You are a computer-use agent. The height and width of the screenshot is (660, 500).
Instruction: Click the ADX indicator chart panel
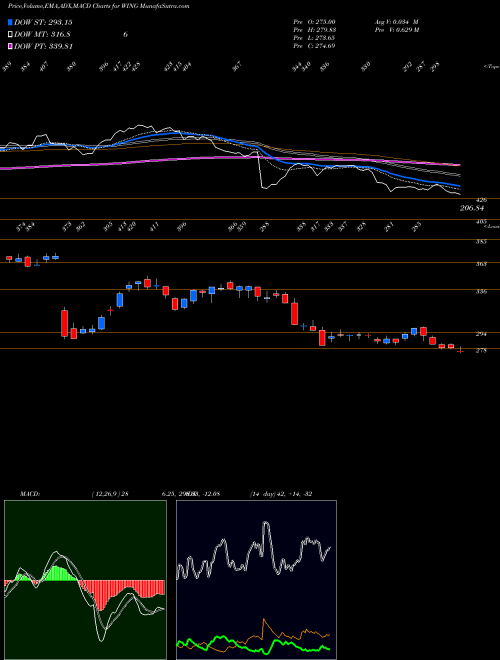(x=256, y=580)
